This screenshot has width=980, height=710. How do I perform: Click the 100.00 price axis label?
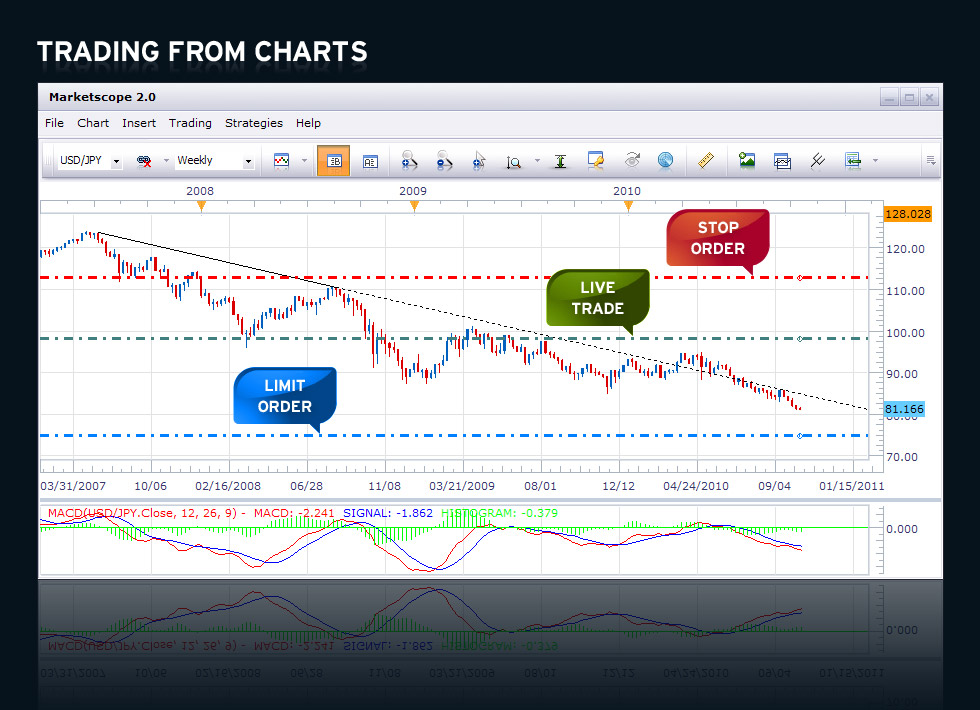(906, 333)
